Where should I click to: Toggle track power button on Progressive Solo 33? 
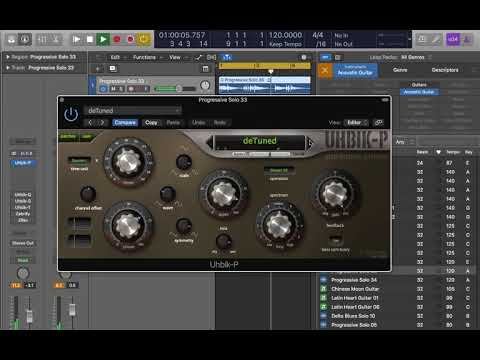coord(103,89)
